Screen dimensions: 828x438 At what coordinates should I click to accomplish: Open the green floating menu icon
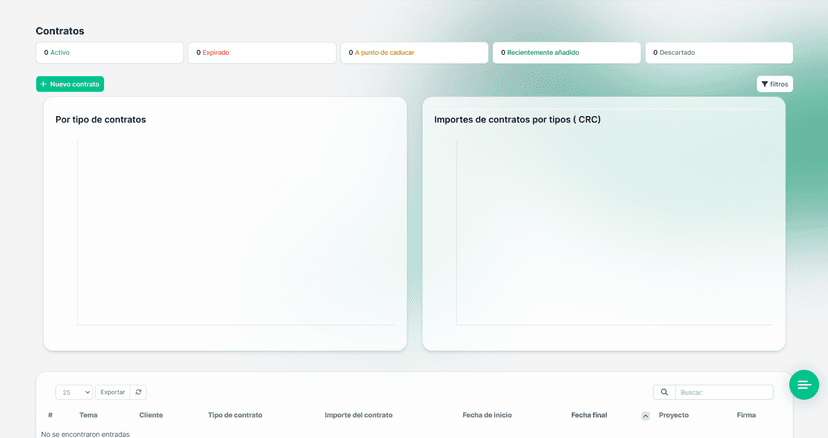803,385
